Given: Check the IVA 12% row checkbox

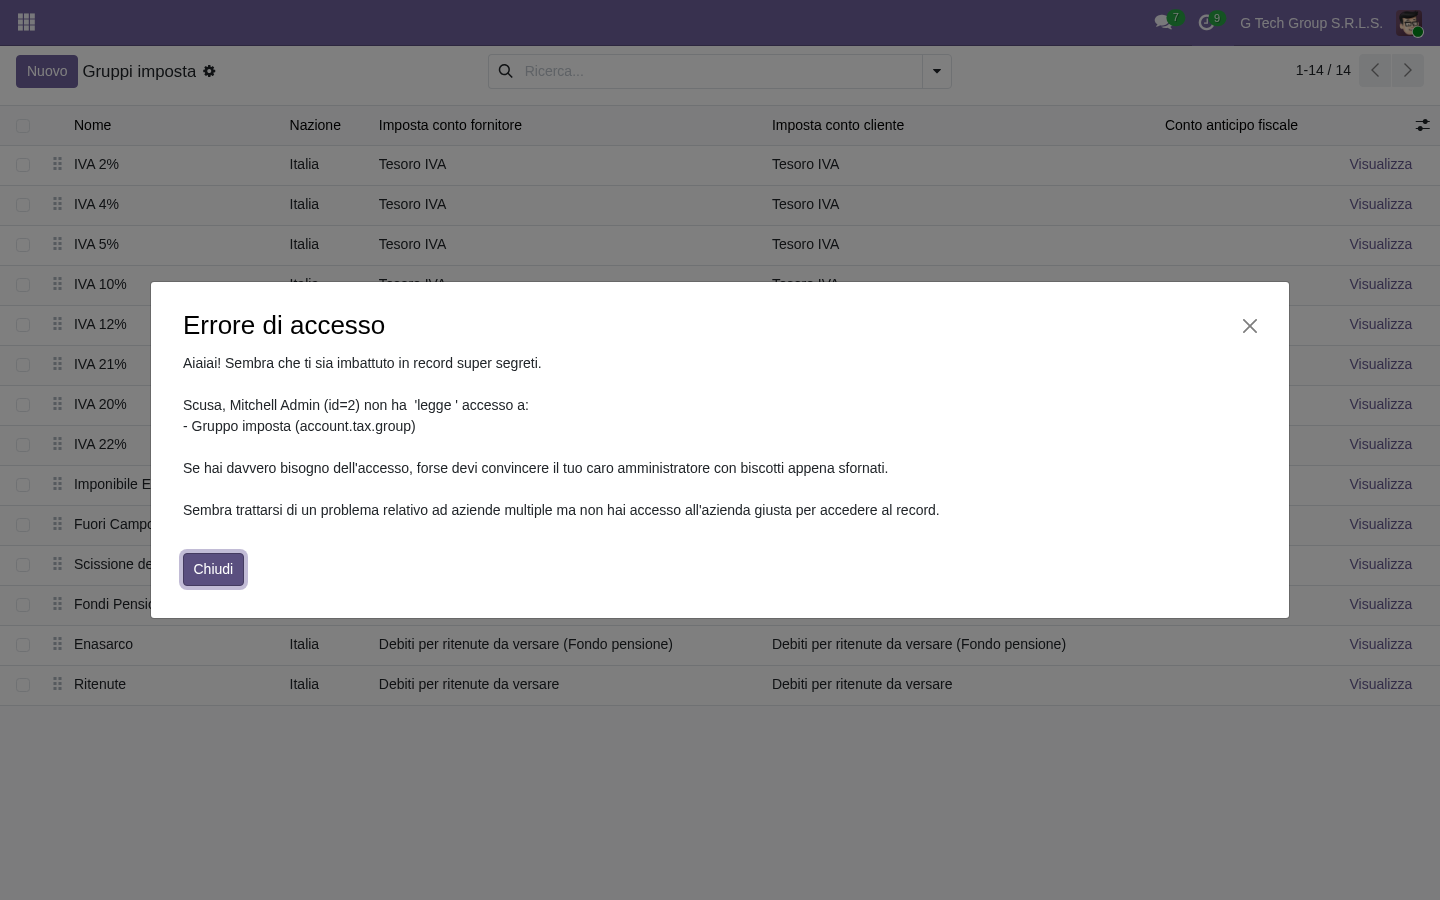Looking at the screenshot, I should [23, 324].
